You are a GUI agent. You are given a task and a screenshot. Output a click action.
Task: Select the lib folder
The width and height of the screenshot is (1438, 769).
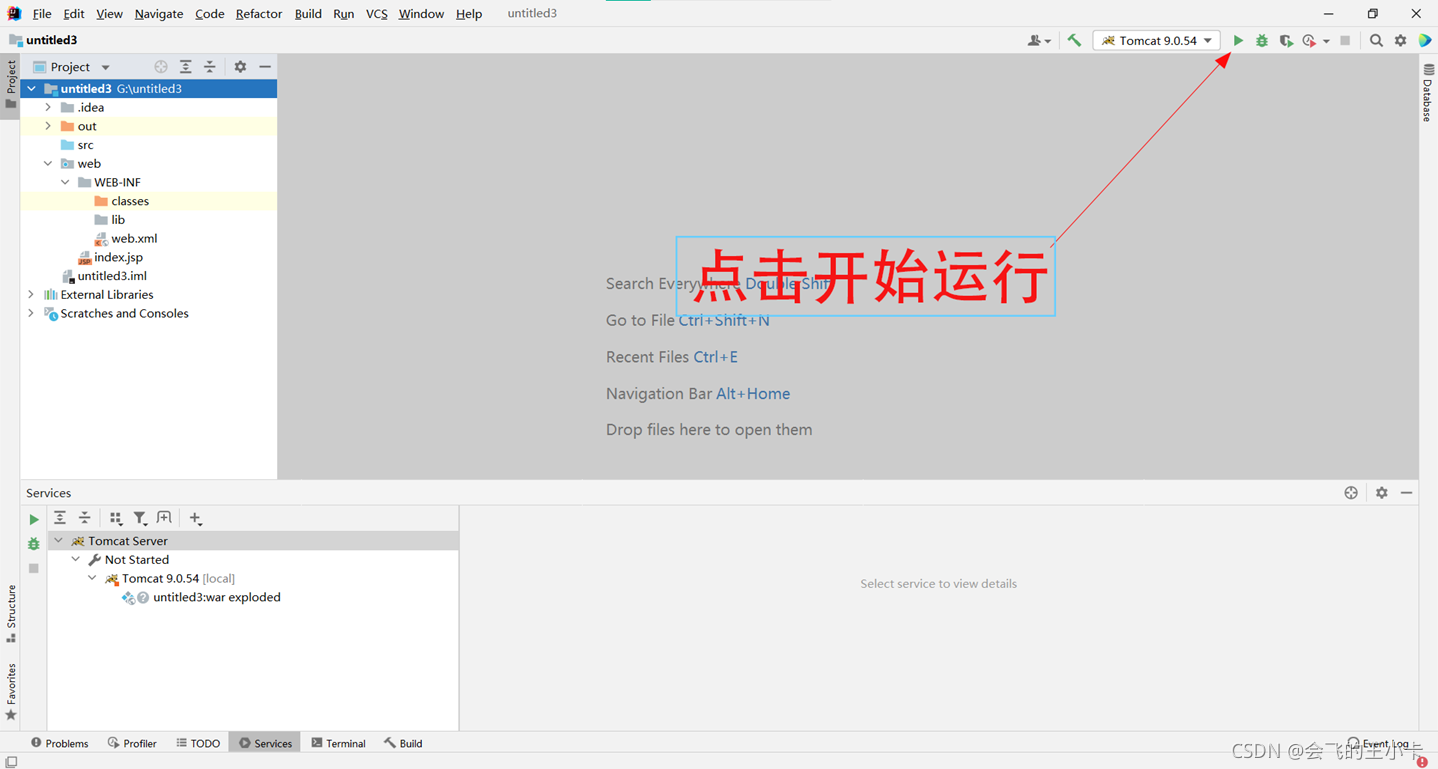pos(109,220)
